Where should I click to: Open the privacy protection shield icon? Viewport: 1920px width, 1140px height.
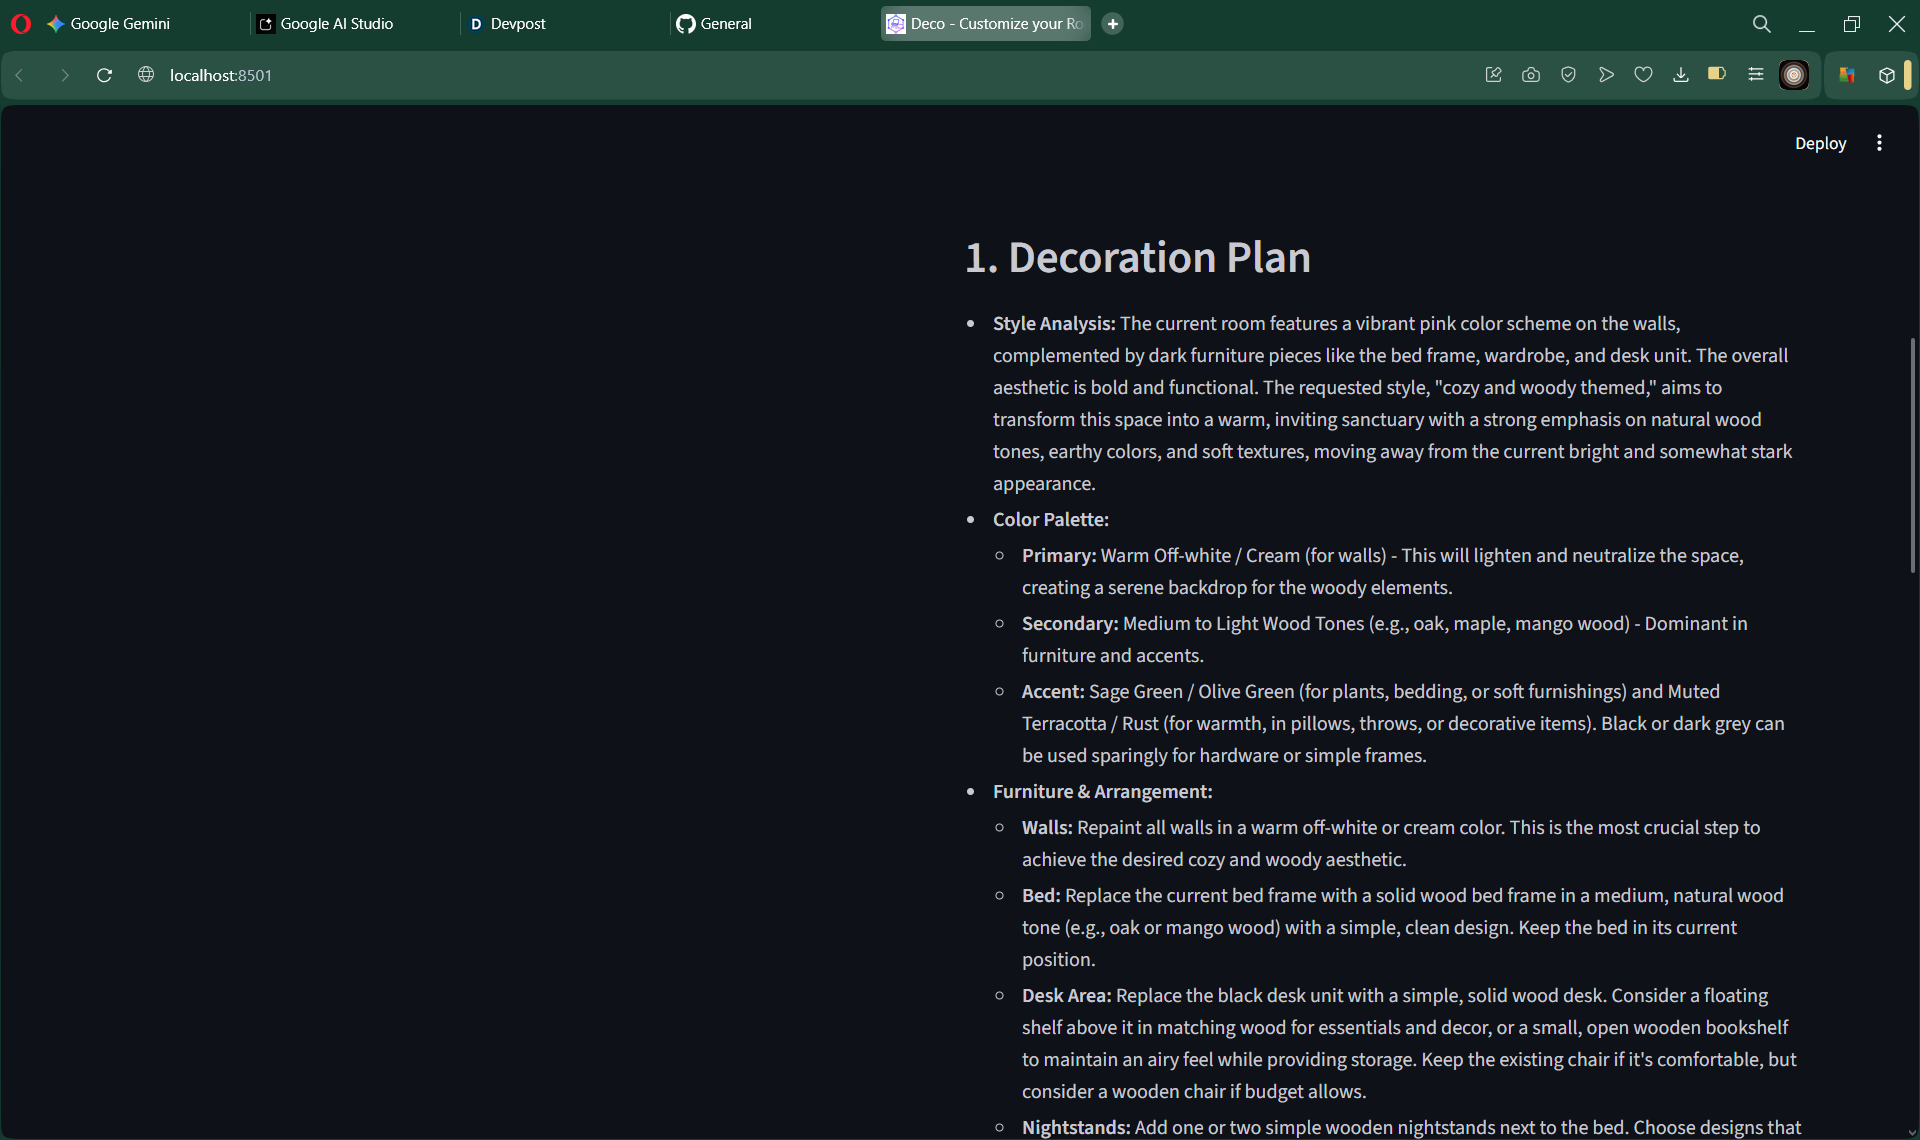(x=1568, y=75)
